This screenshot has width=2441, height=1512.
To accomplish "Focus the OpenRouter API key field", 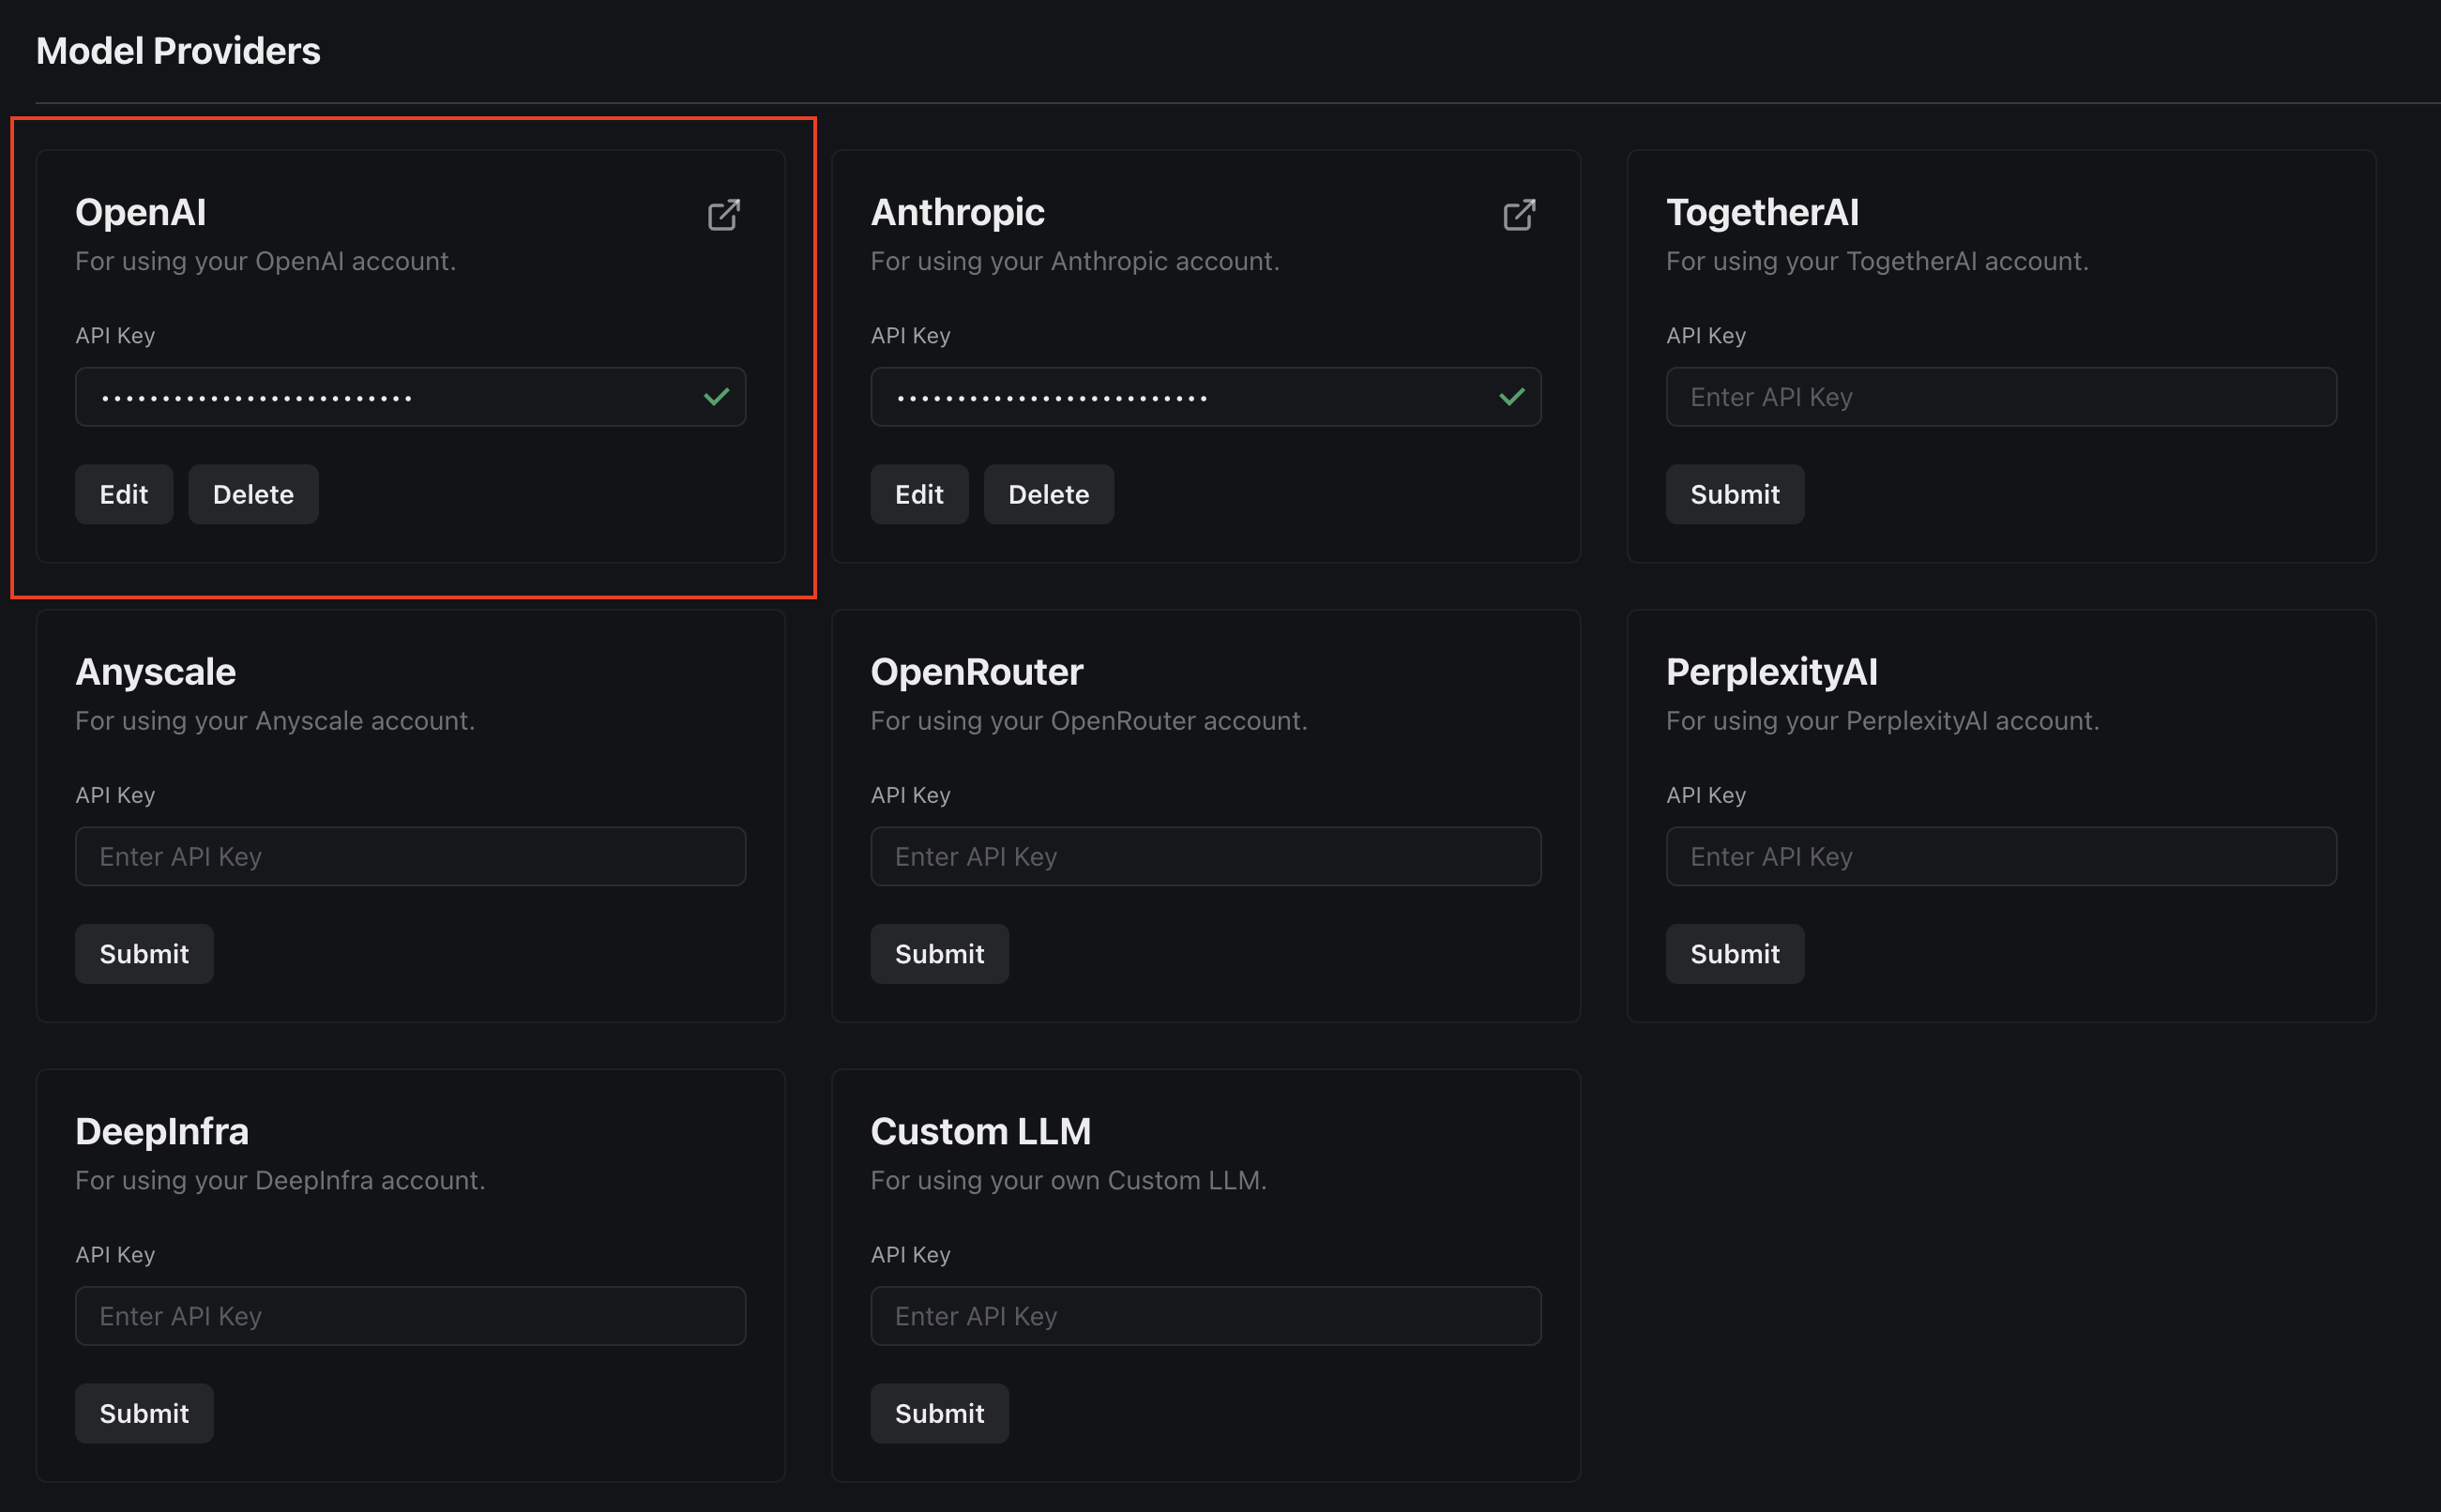I will click(1205, 856).
